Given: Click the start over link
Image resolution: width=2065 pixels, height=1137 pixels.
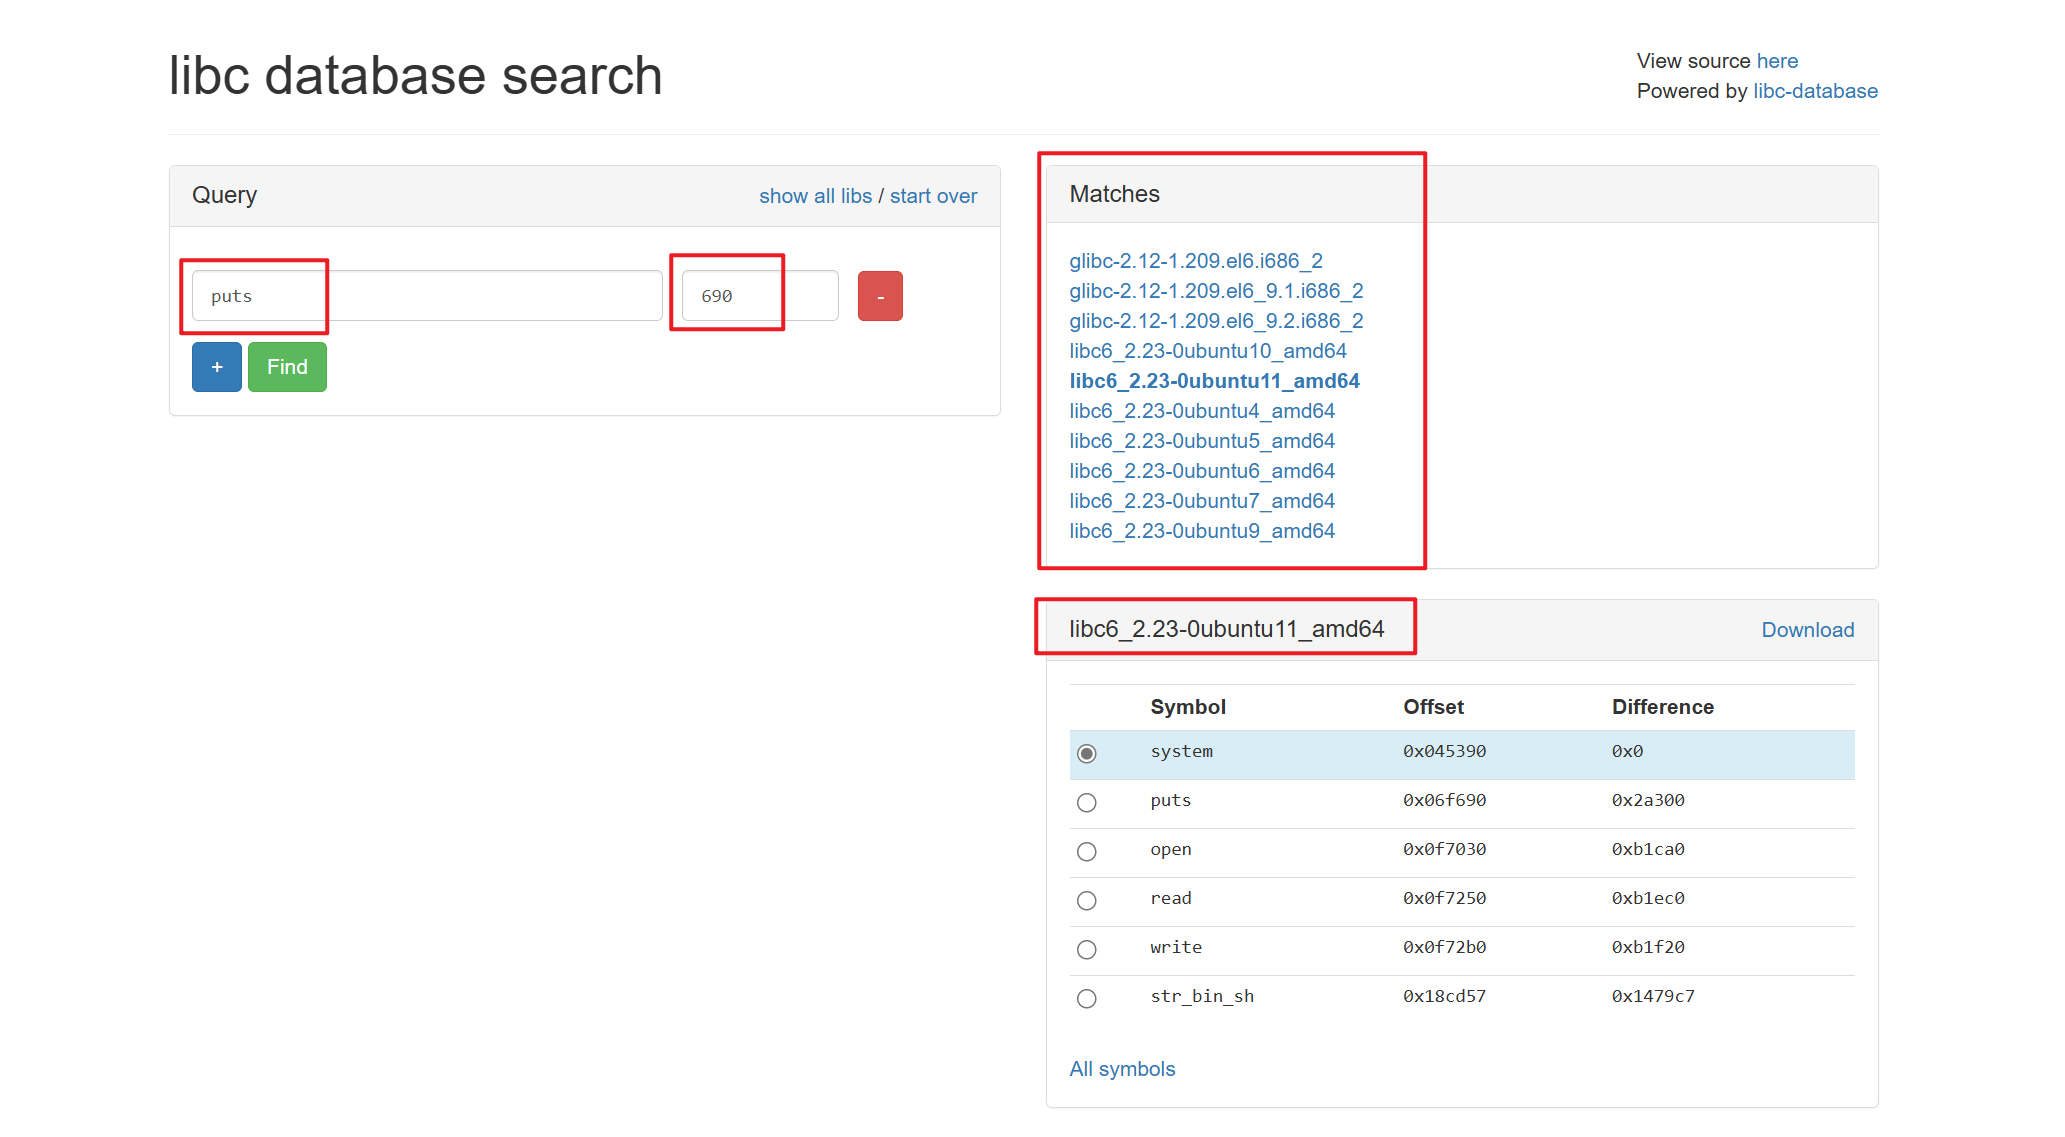Looking at the screenshot, I should pyautogui.click(x=933, y=196).
